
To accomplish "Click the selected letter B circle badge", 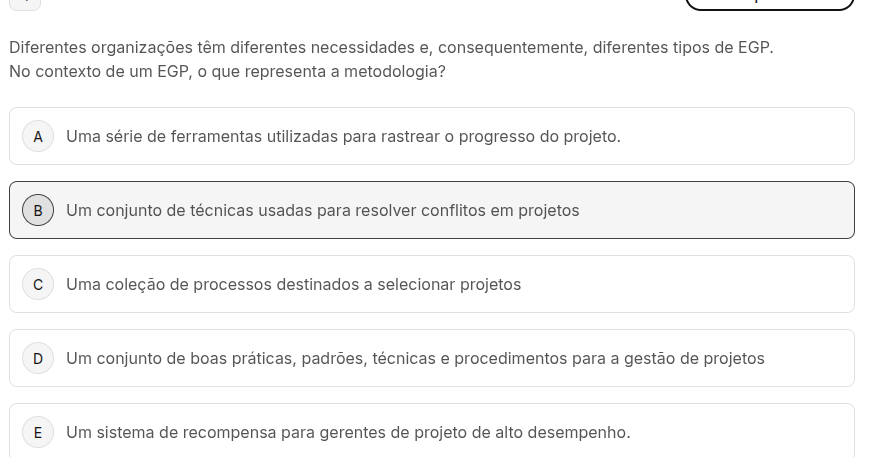I will pos(38,210).
